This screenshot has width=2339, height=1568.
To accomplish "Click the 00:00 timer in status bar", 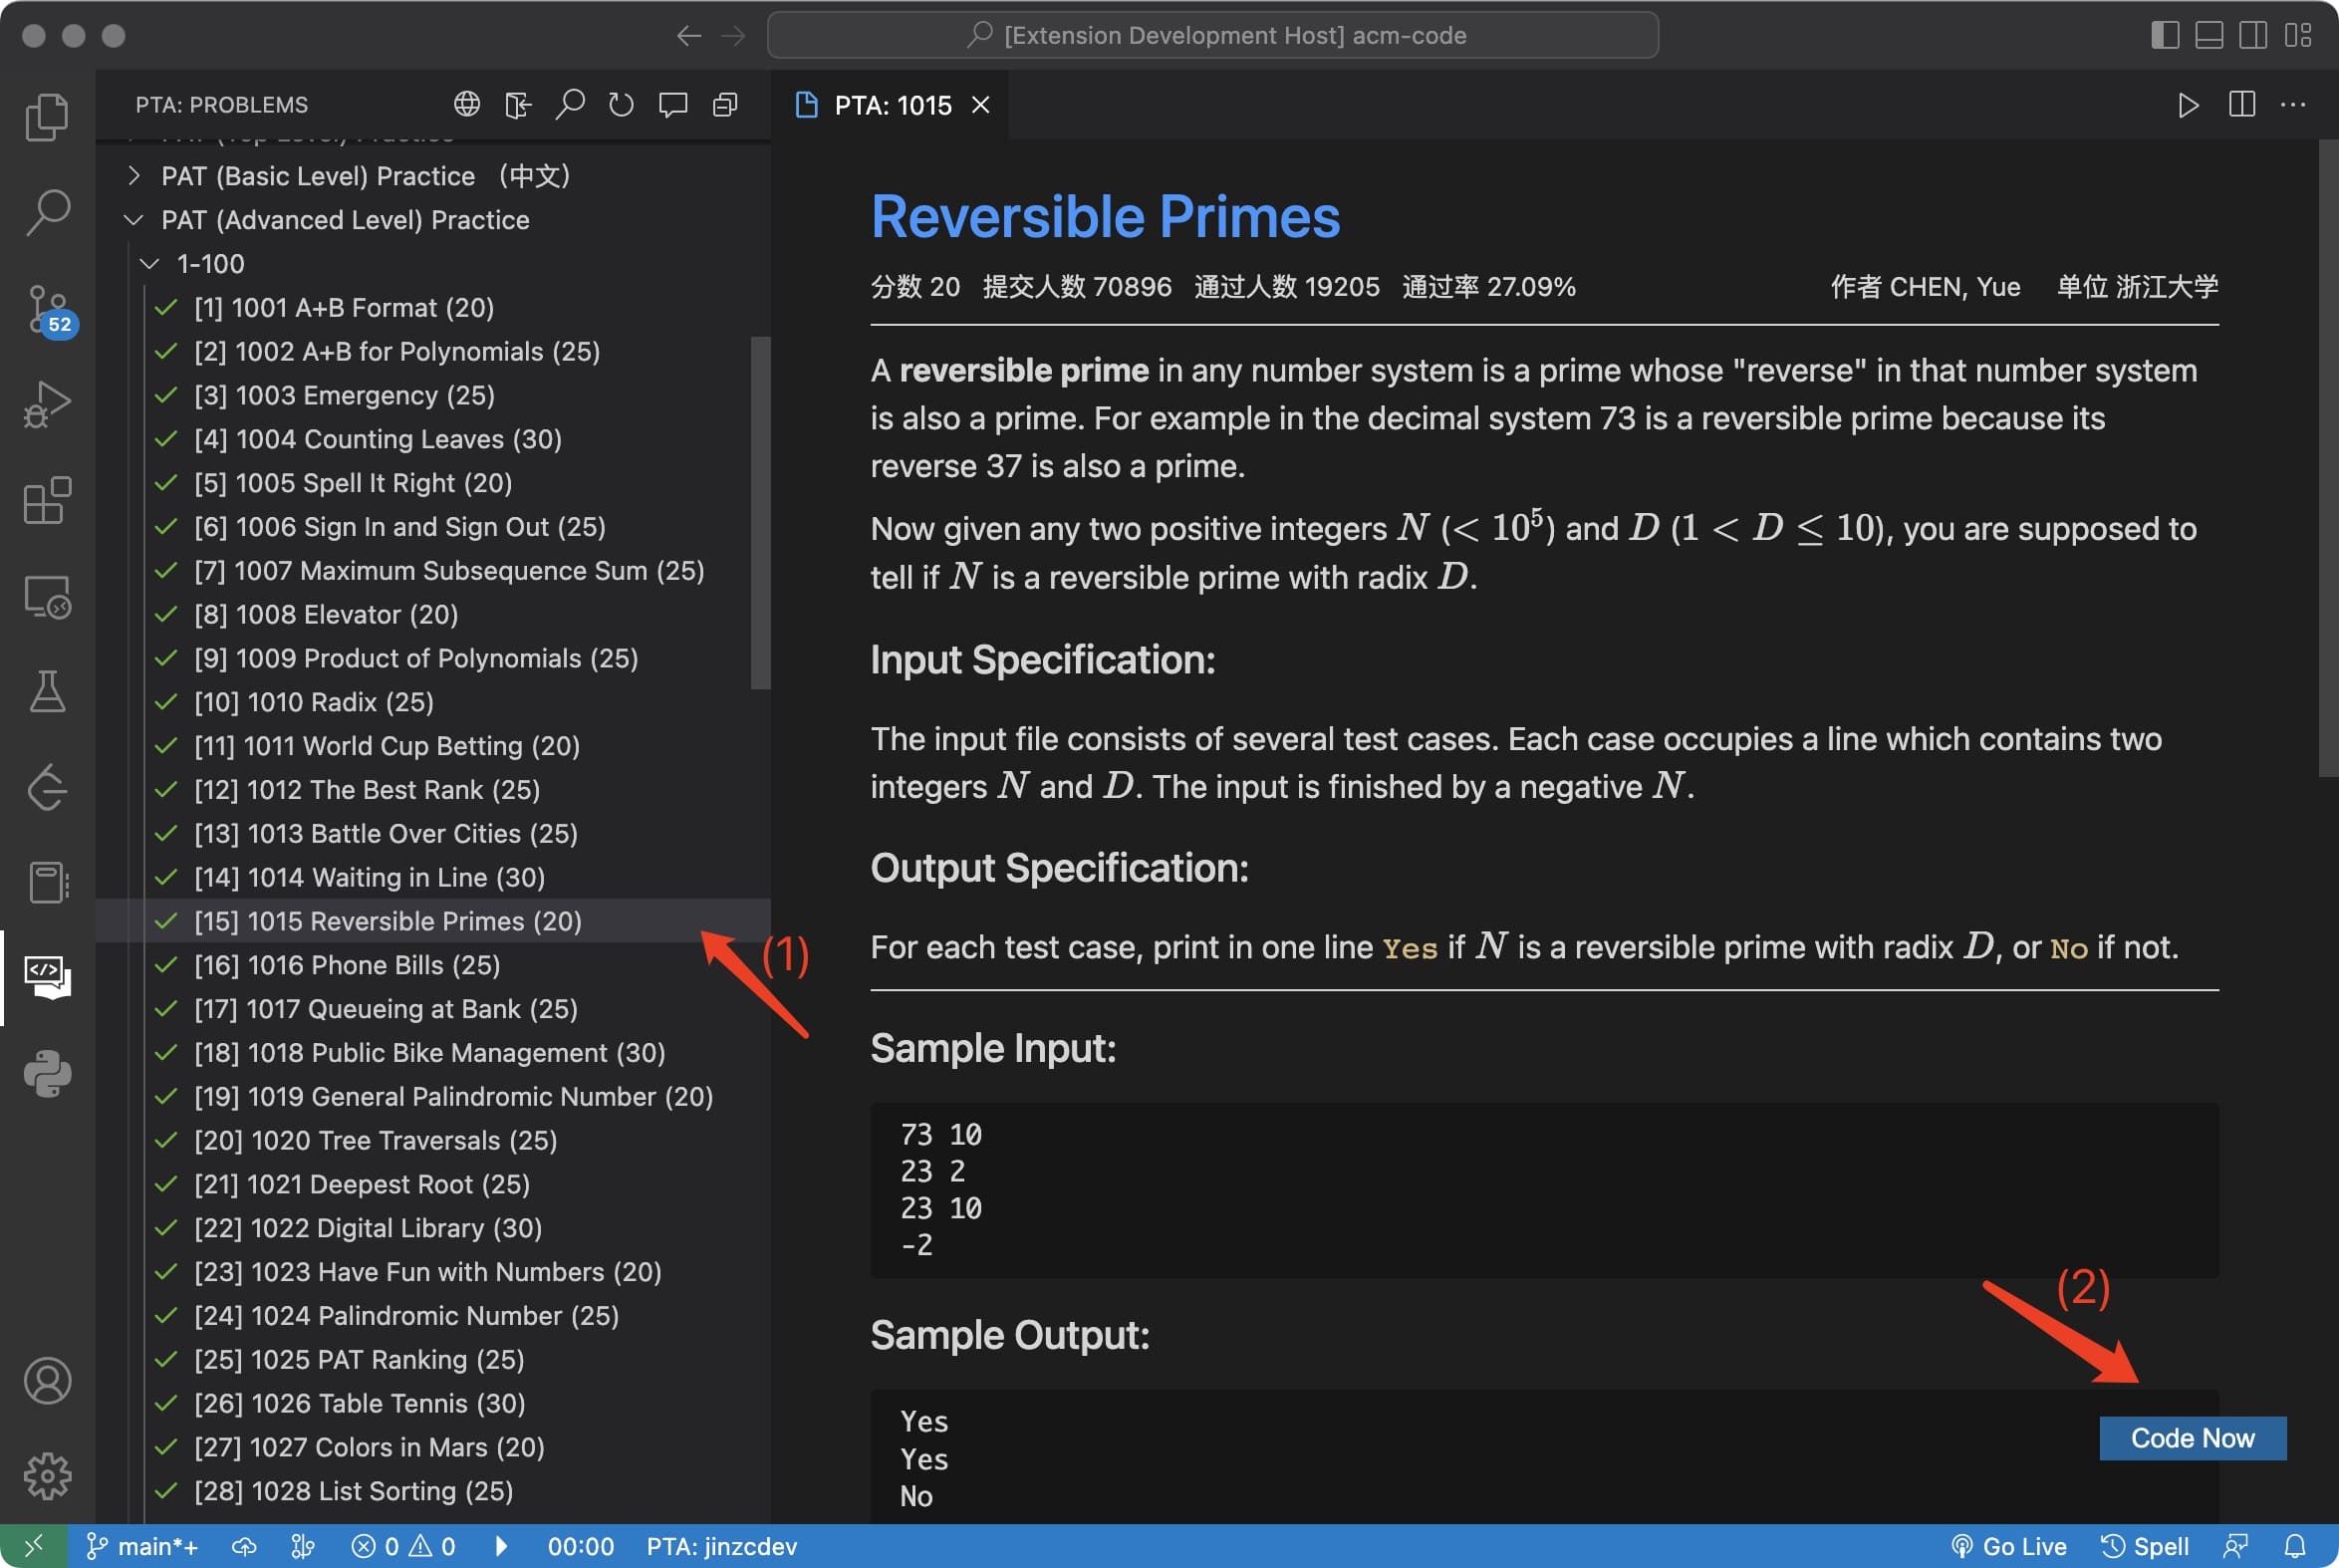I will [x=580, y=1546].
